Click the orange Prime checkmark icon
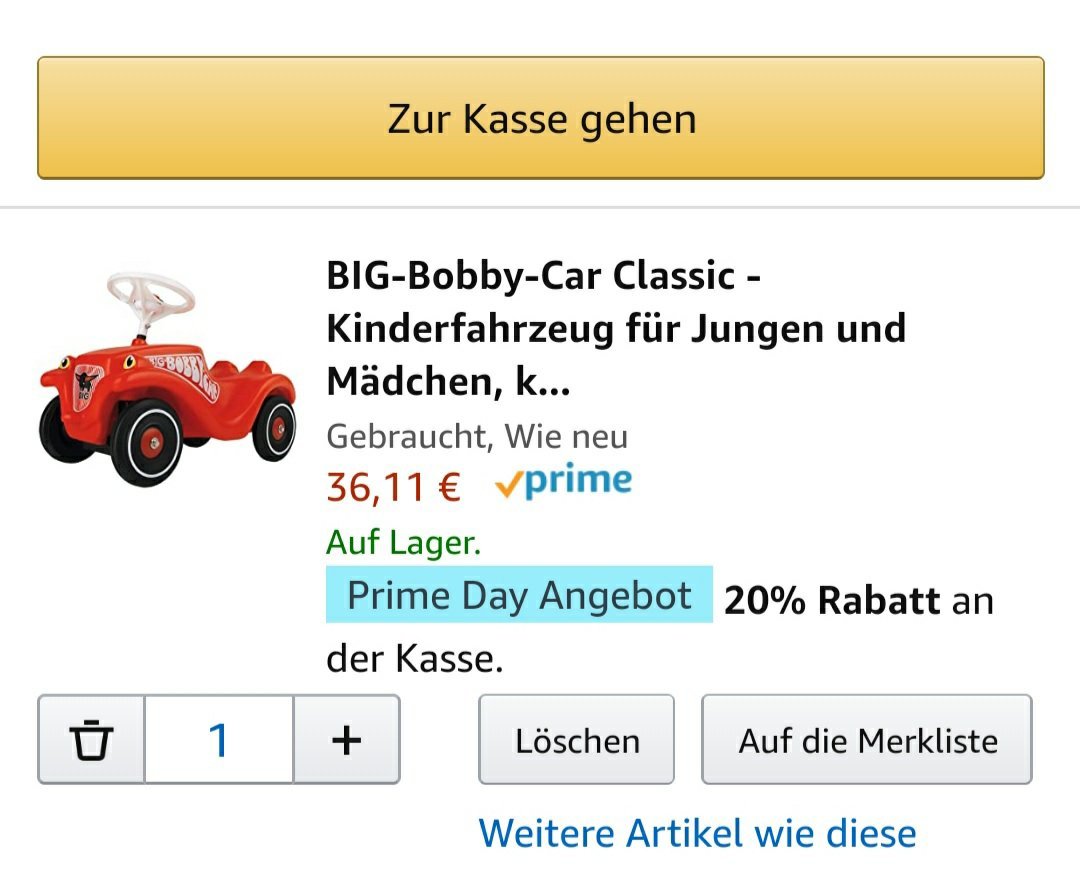1080x885 pixels. (508, 485)
